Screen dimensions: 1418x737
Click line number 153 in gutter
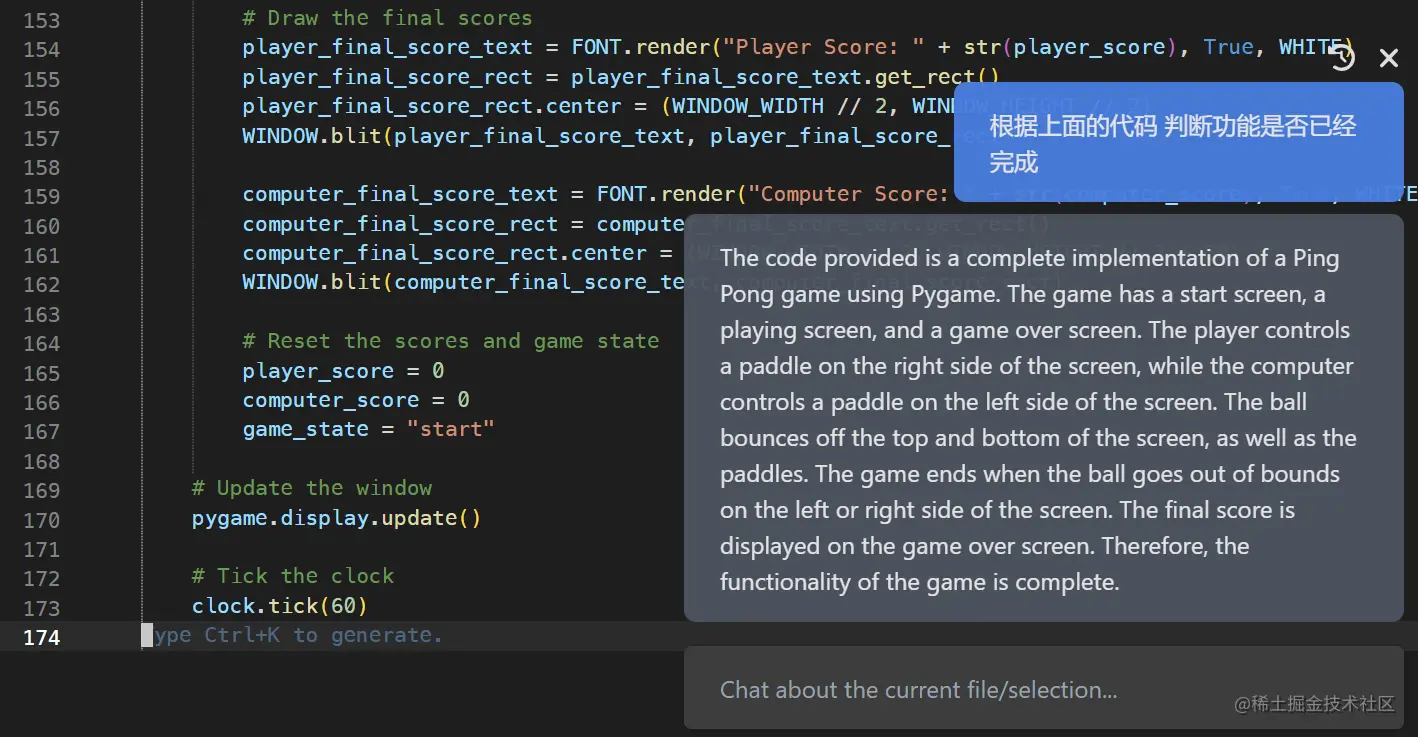[x=41, y=19]
